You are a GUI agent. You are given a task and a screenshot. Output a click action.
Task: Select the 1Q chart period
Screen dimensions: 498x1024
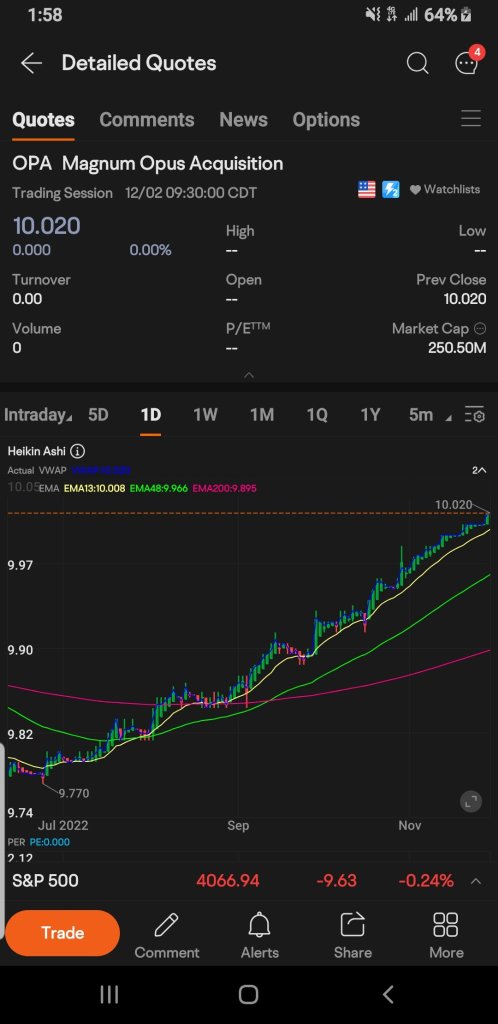coord(317,415)
